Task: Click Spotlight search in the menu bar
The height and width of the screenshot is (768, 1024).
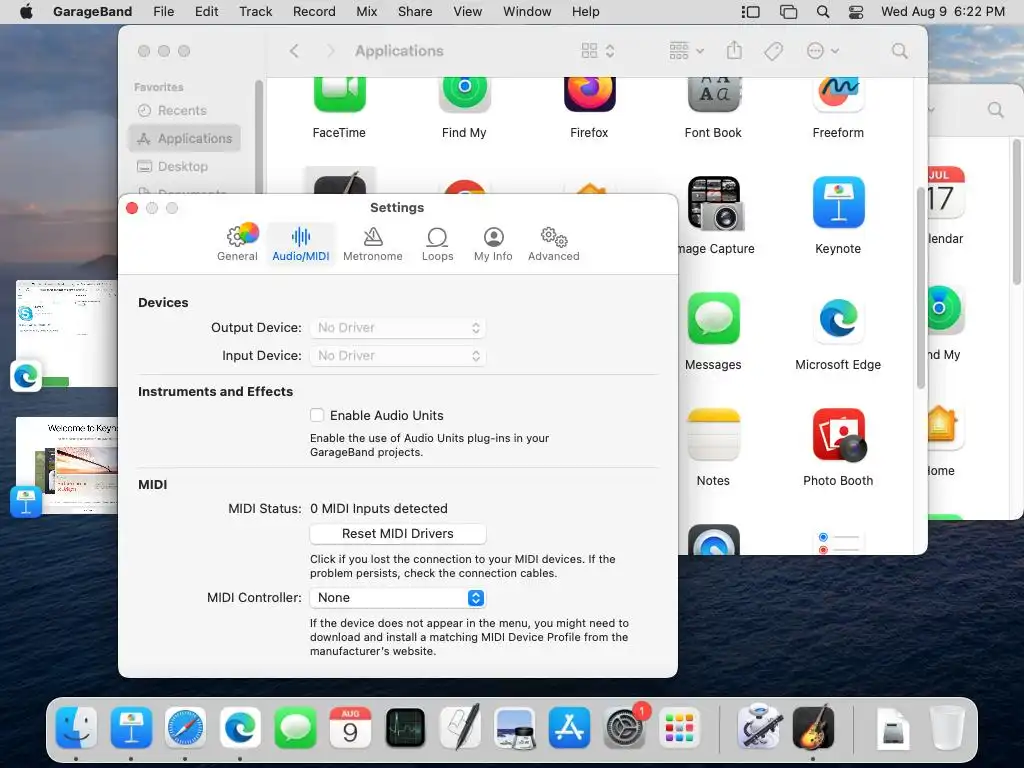Action: (x=823, y=12)
